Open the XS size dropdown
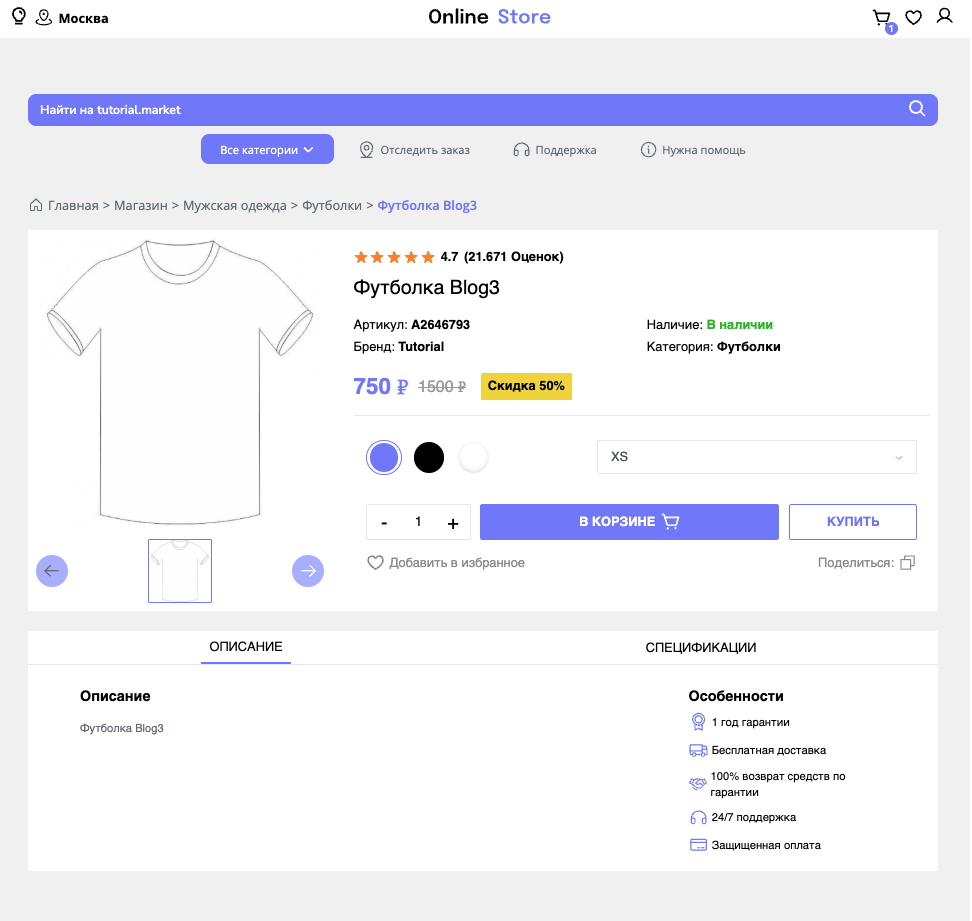Screen dimensions: 972x921 [756, 457]
